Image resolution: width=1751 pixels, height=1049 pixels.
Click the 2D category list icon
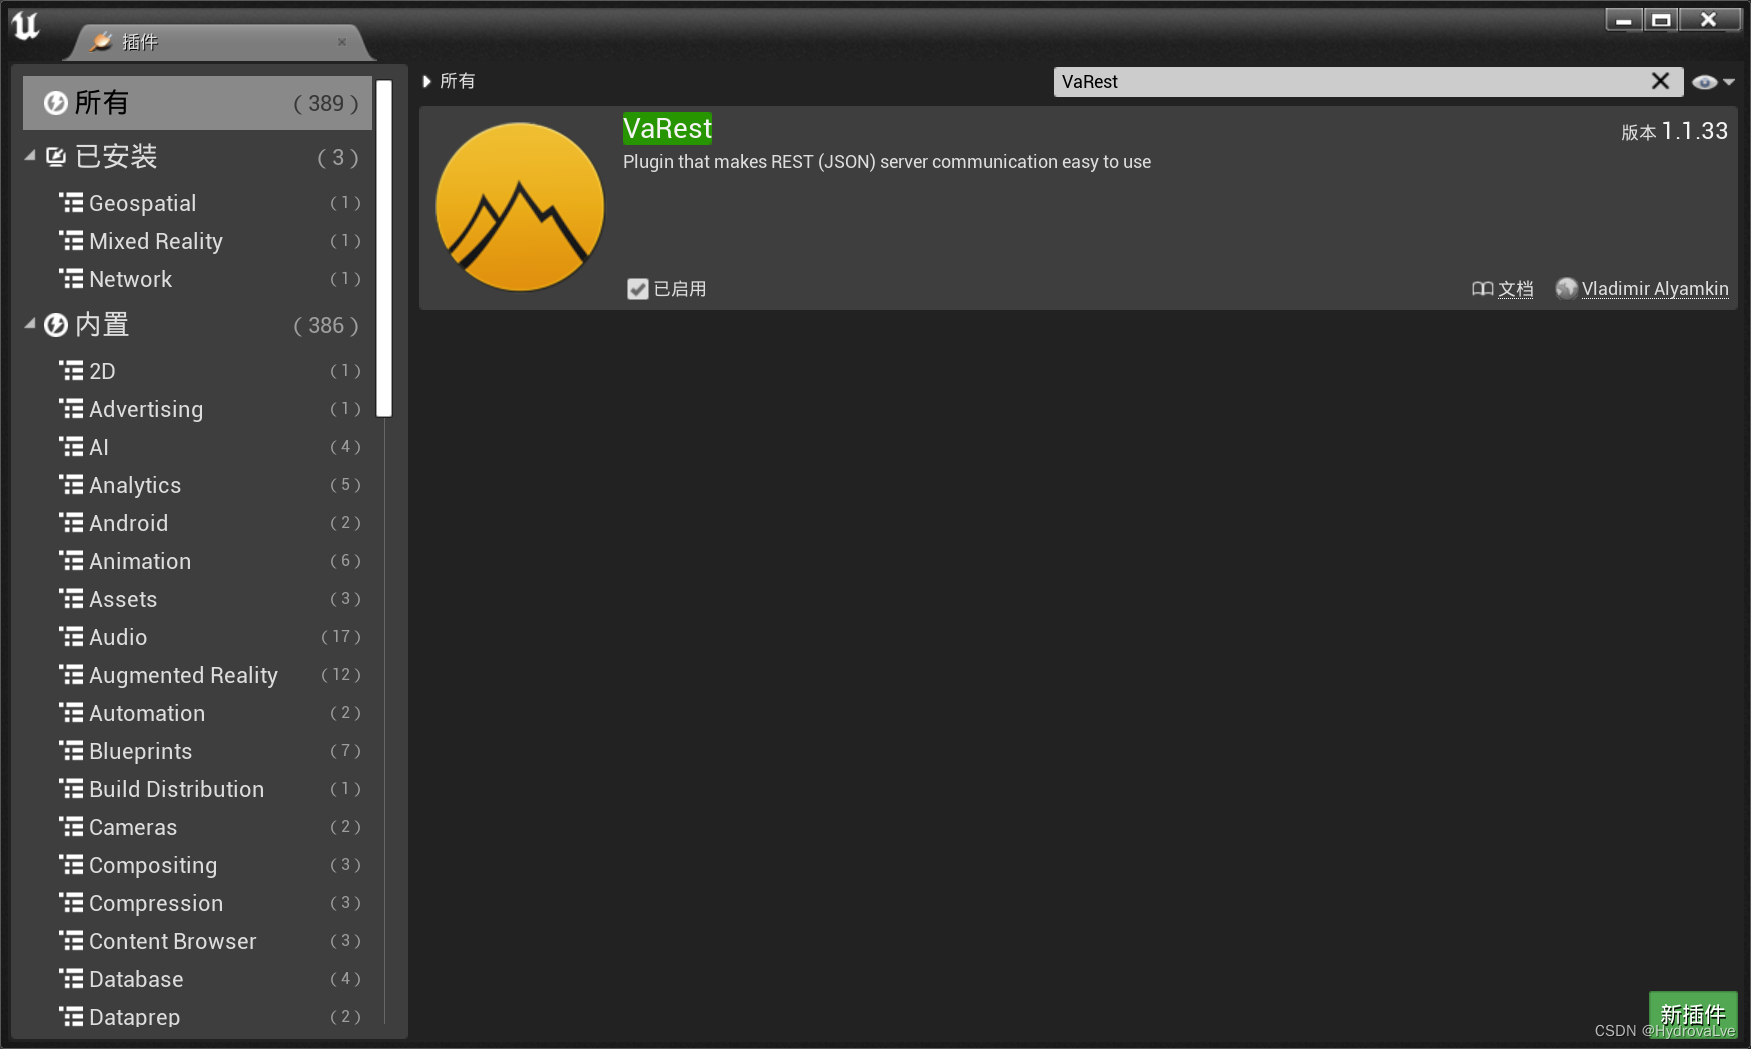click(x=71, y=371)
